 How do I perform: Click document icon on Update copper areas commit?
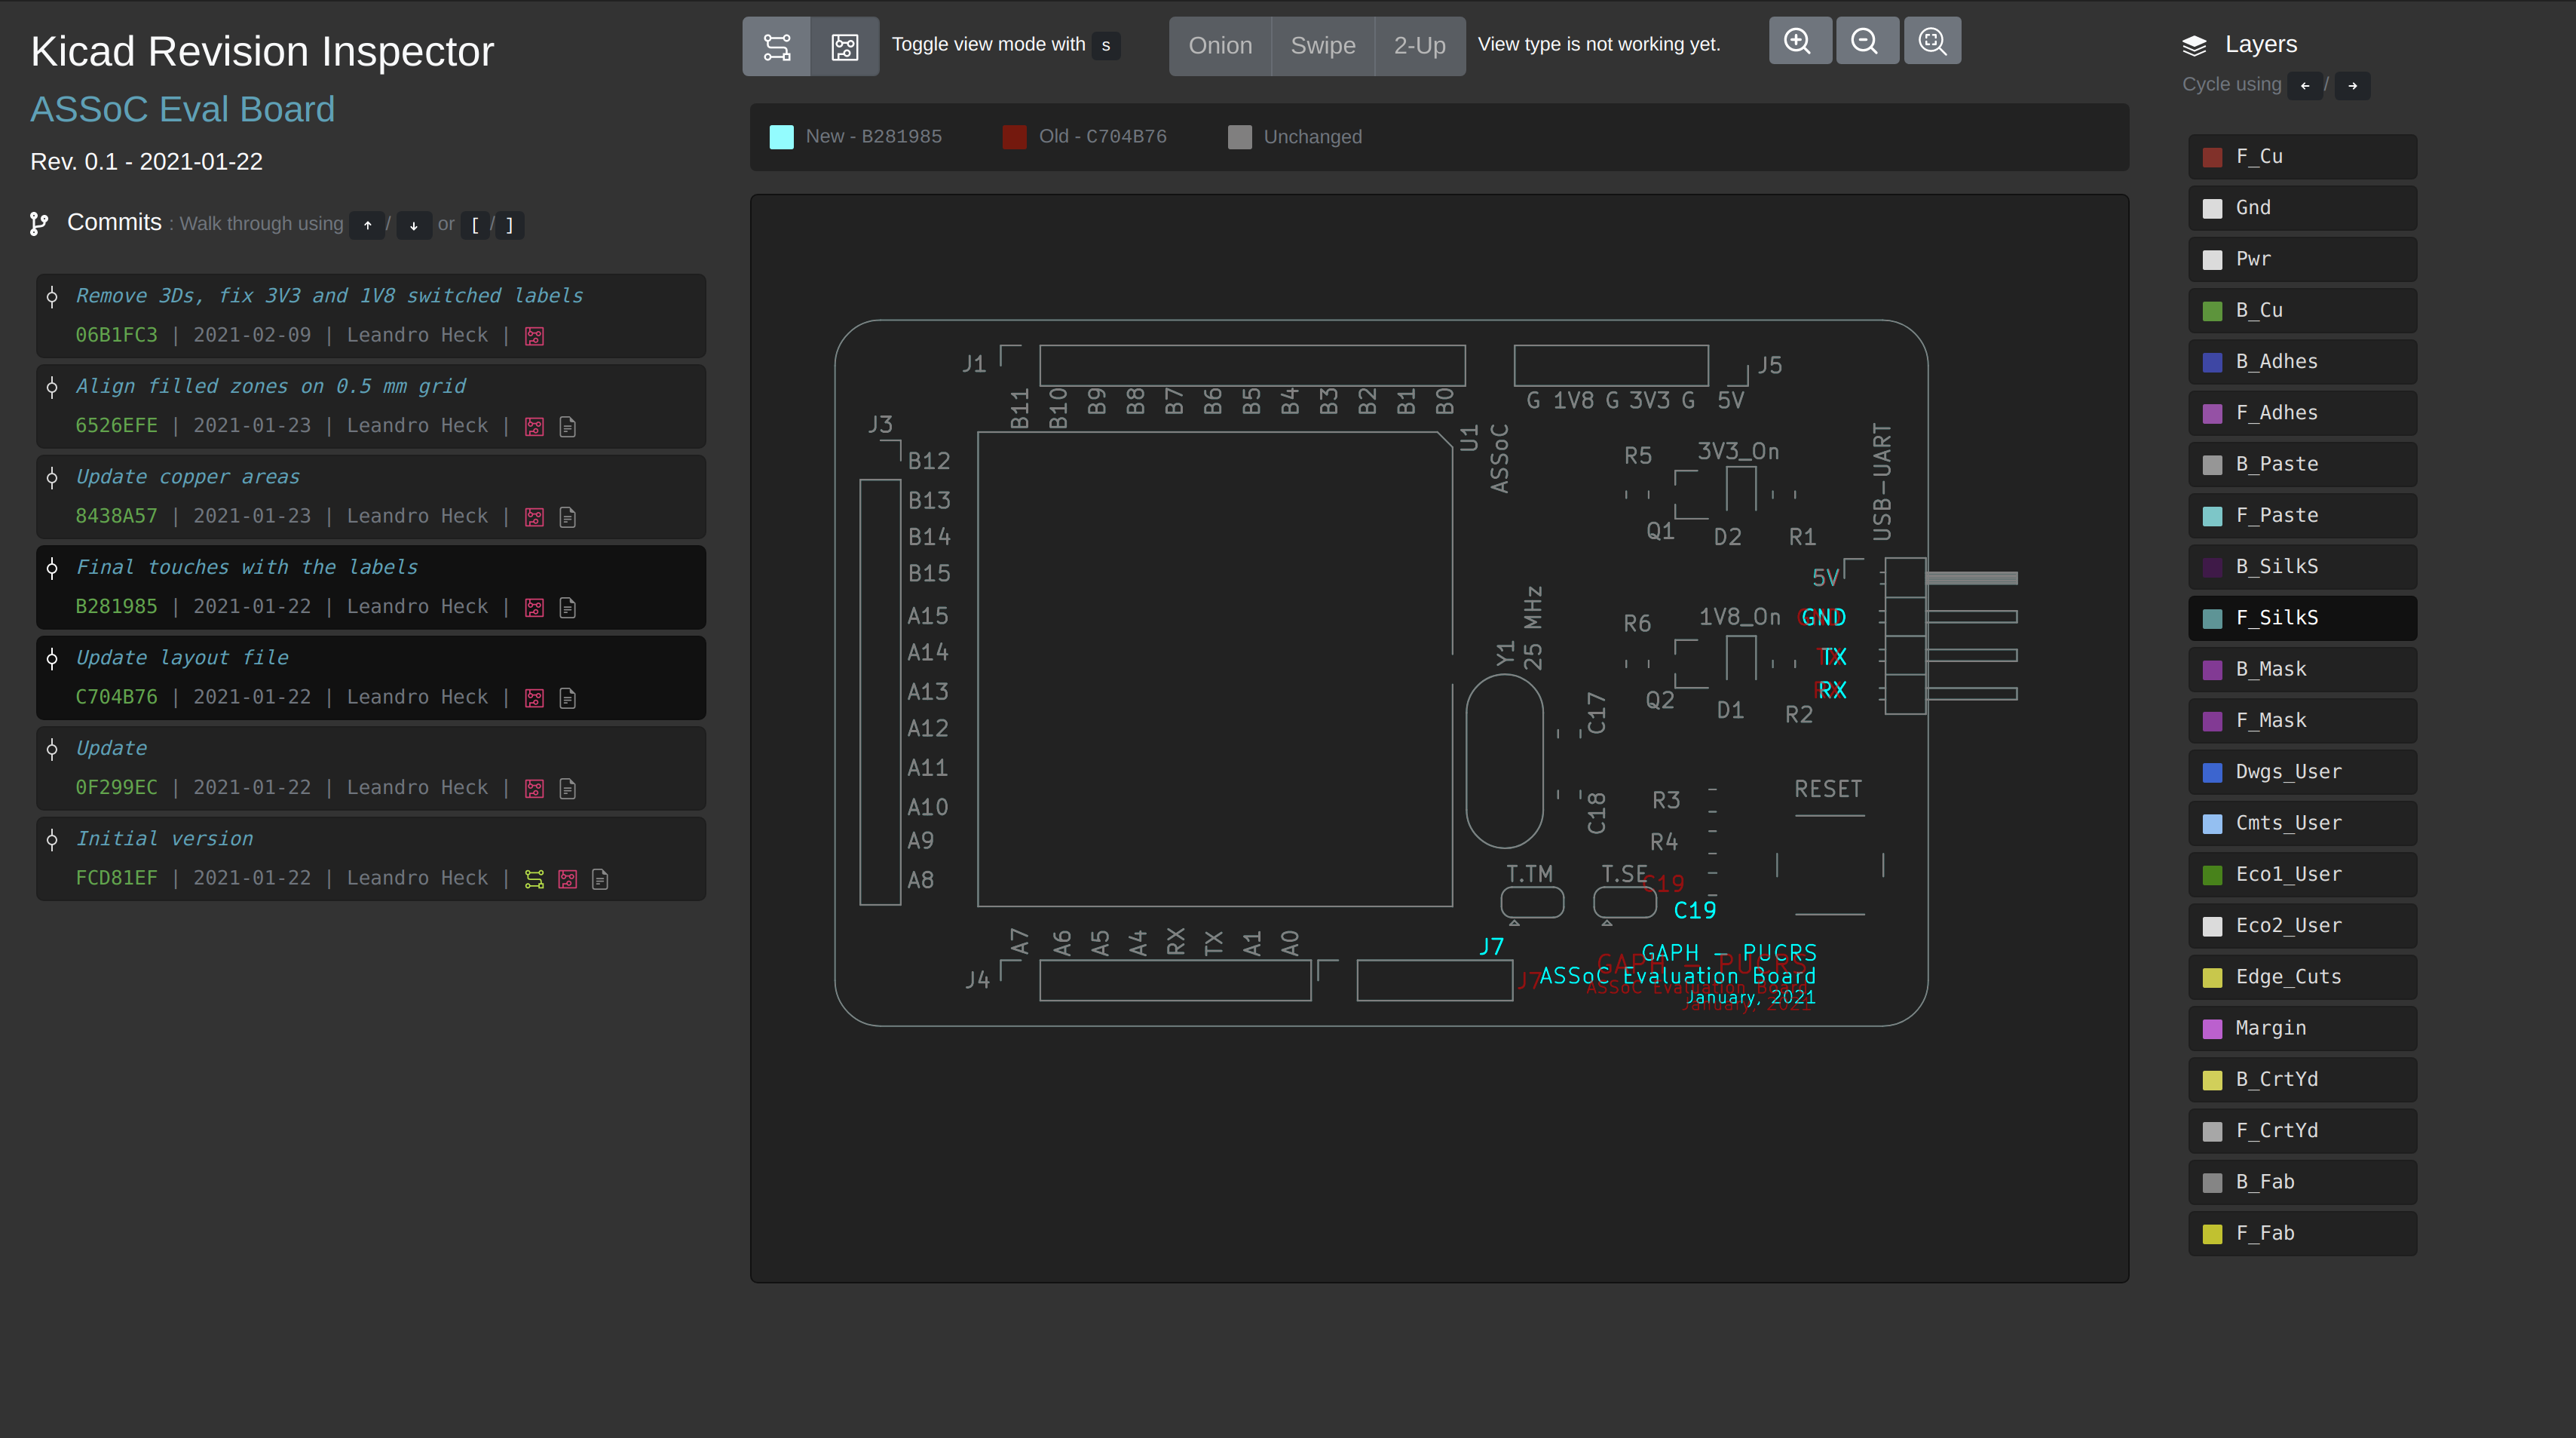[567, 517]
